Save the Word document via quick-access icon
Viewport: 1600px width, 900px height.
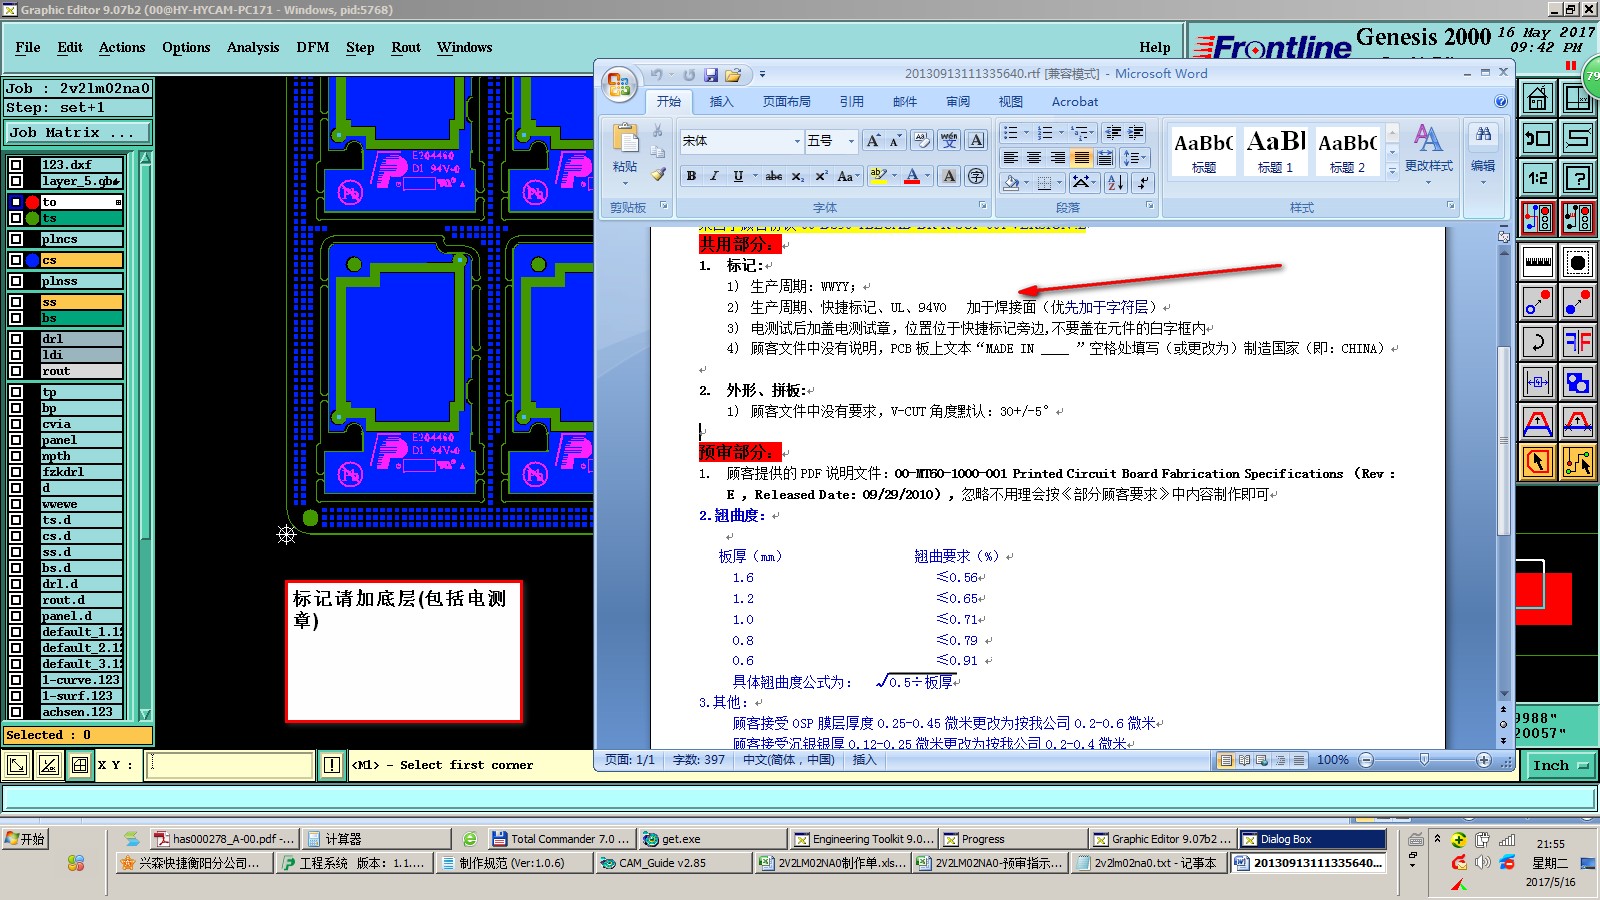pos(711,75)
